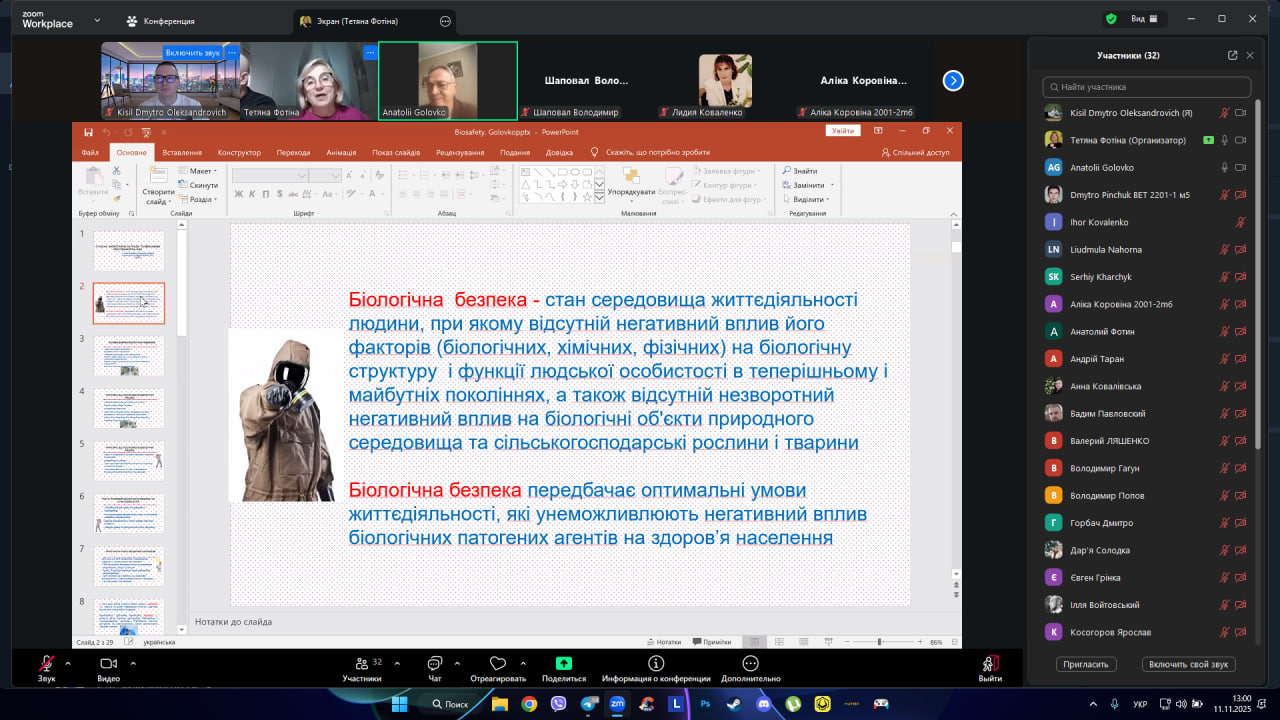Click the Leave (Выйти) meeting icon
The image size is (1280, 720).
click(x=990, y=664)
